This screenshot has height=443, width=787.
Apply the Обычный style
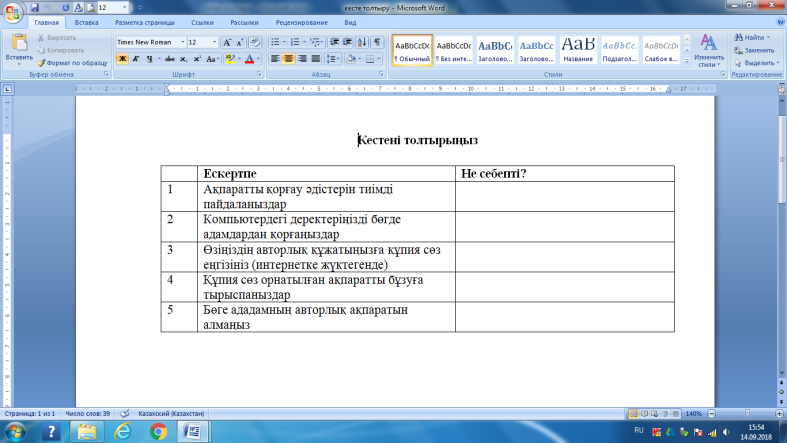click(x=412, y=50)
